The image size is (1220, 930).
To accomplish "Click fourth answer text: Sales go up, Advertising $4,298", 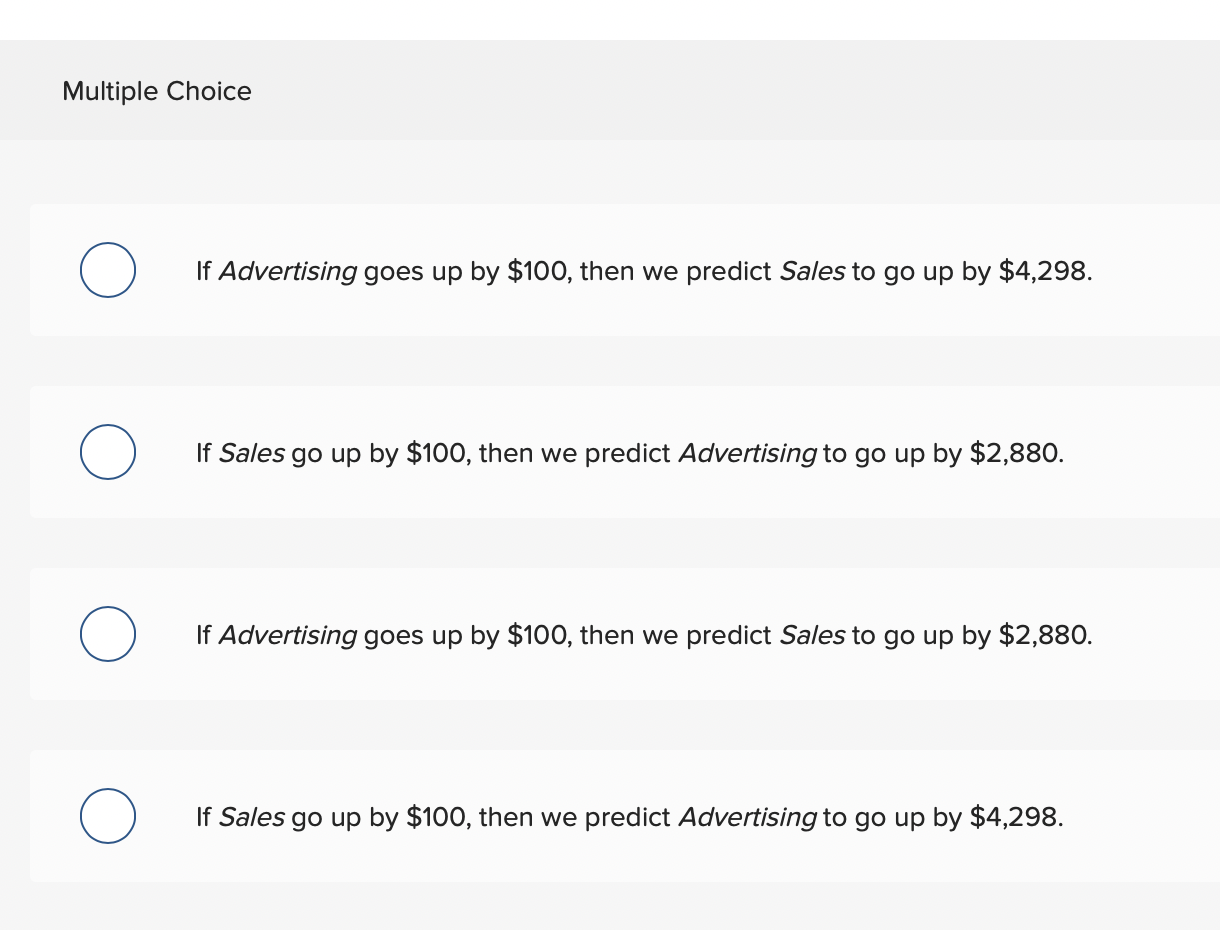I will [x=630, y=818].
